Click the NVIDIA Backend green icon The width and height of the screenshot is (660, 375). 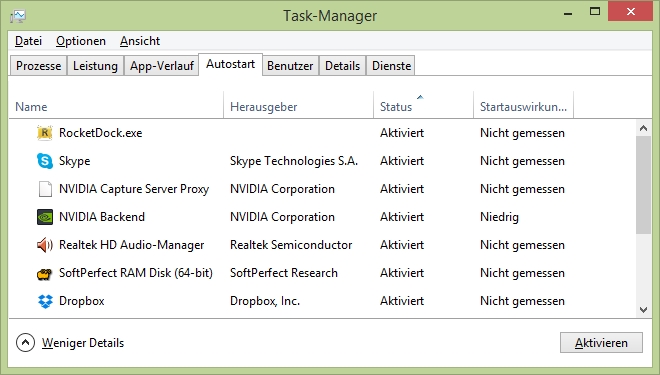pyautogui.click(x=45, y=217)
